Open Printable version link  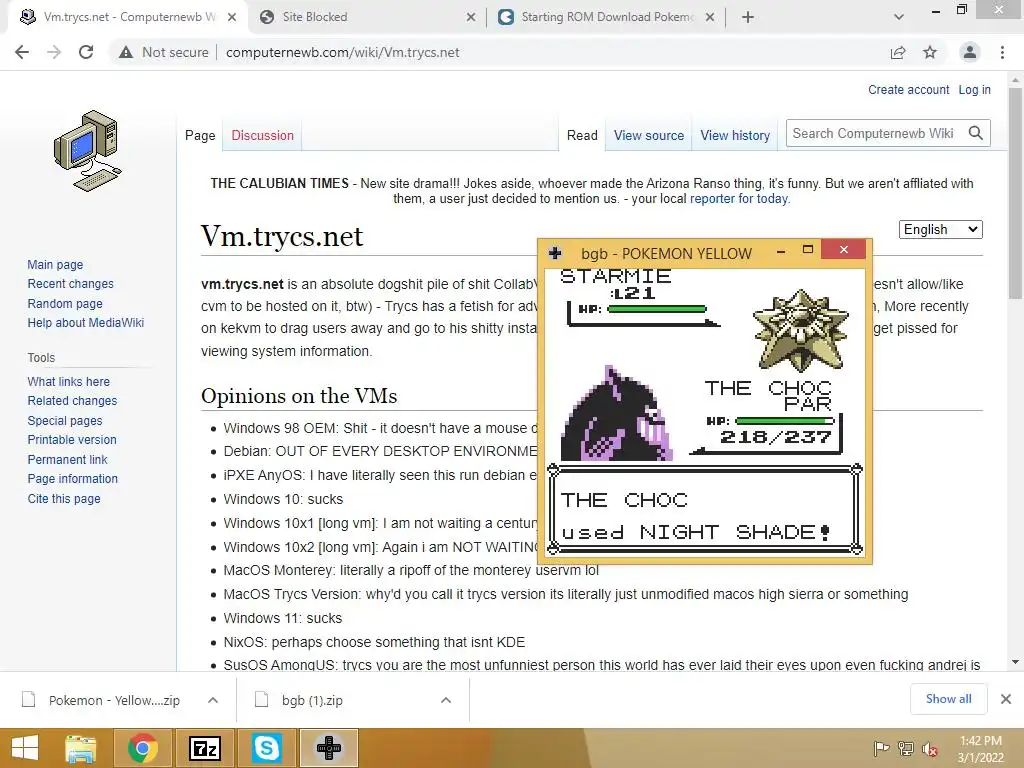72,440
